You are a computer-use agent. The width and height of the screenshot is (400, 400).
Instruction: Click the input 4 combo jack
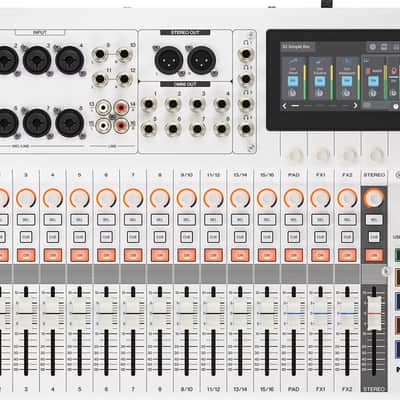pyautogui.click(x=69, y=60)
